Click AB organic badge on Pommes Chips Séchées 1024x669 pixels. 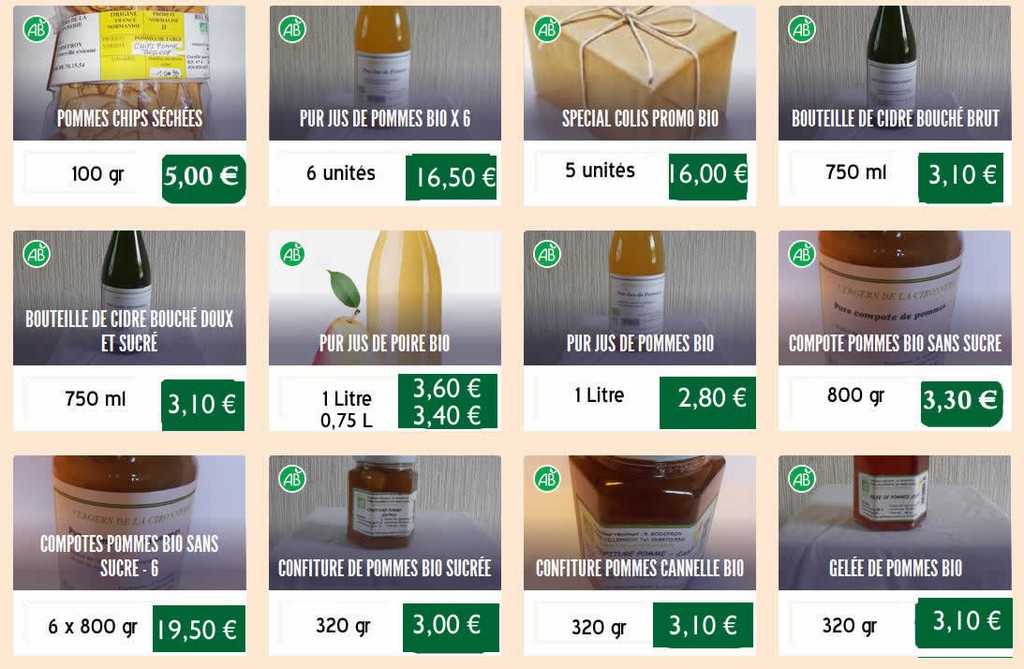[37, 29]
